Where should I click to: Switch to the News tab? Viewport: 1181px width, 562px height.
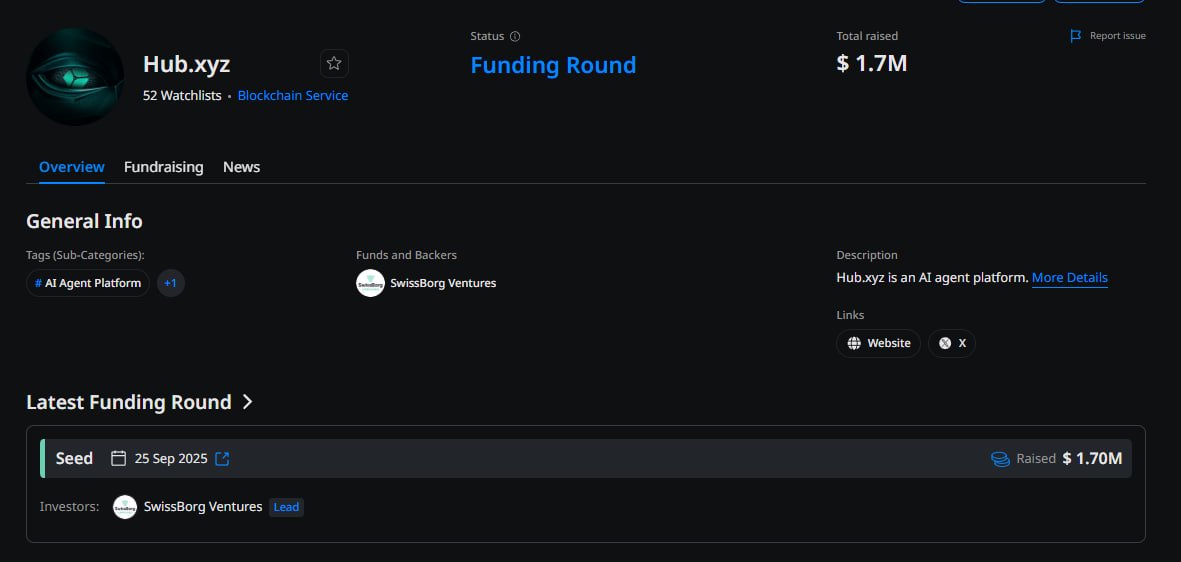(x=241, y=167)
